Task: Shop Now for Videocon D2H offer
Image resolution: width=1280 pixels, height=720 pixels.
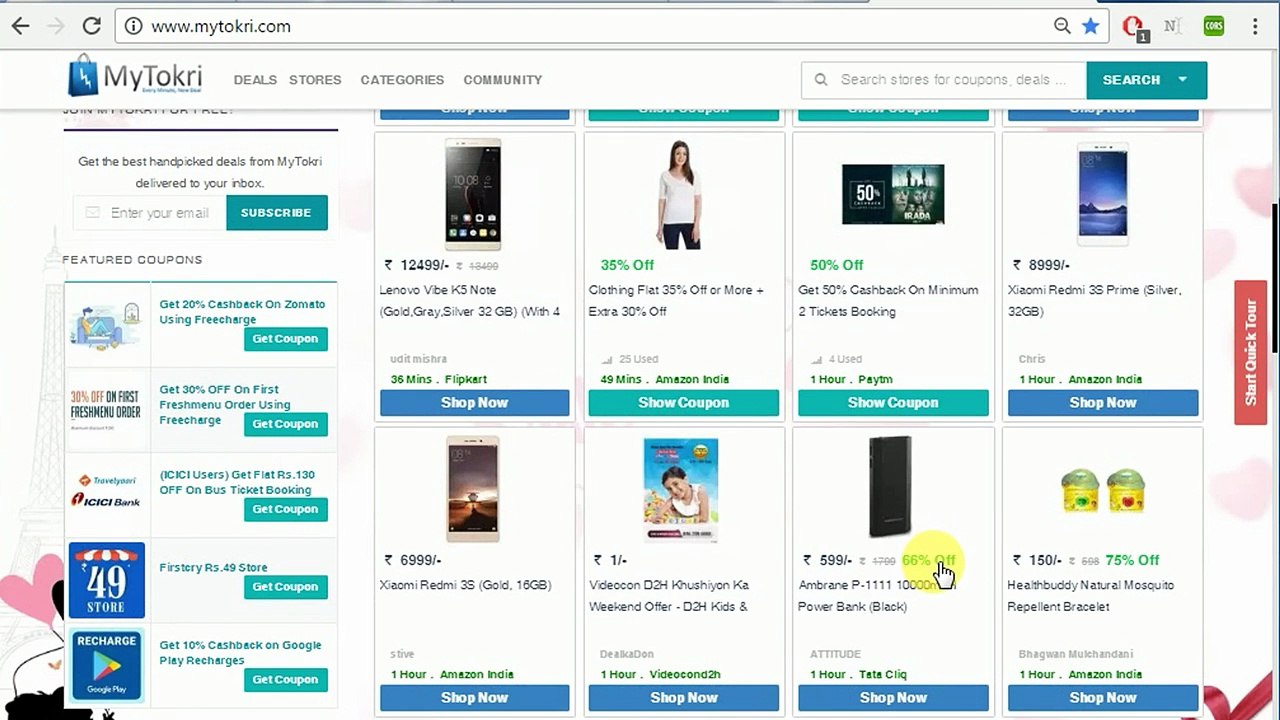Action: point(684,698)
